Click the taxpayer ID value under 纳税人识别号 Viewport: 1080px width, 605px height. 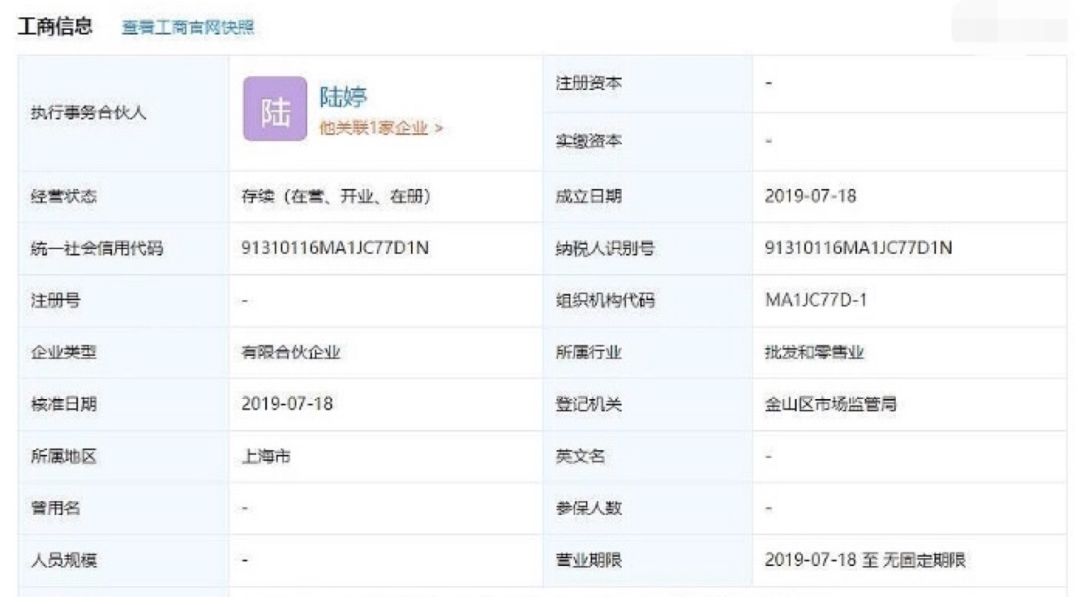(x=858, y=248)
